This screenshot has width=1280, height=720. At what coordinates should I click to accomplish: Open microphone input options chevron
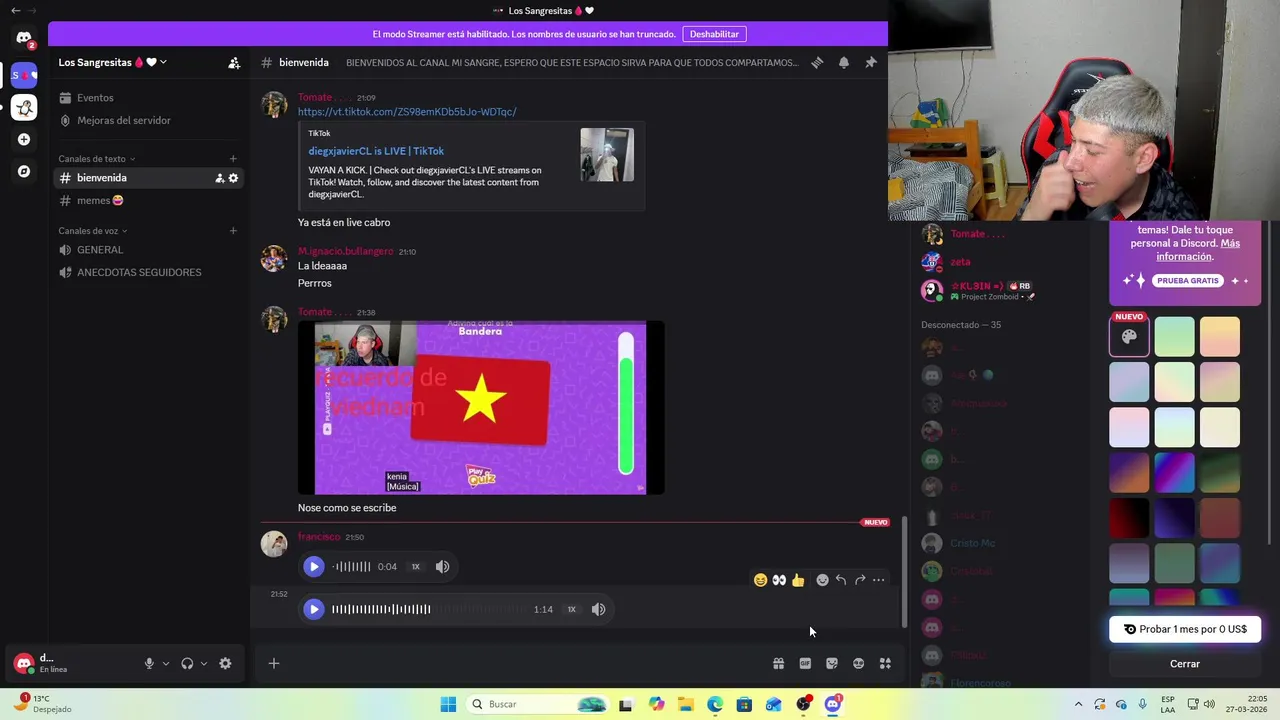point(166,663)
